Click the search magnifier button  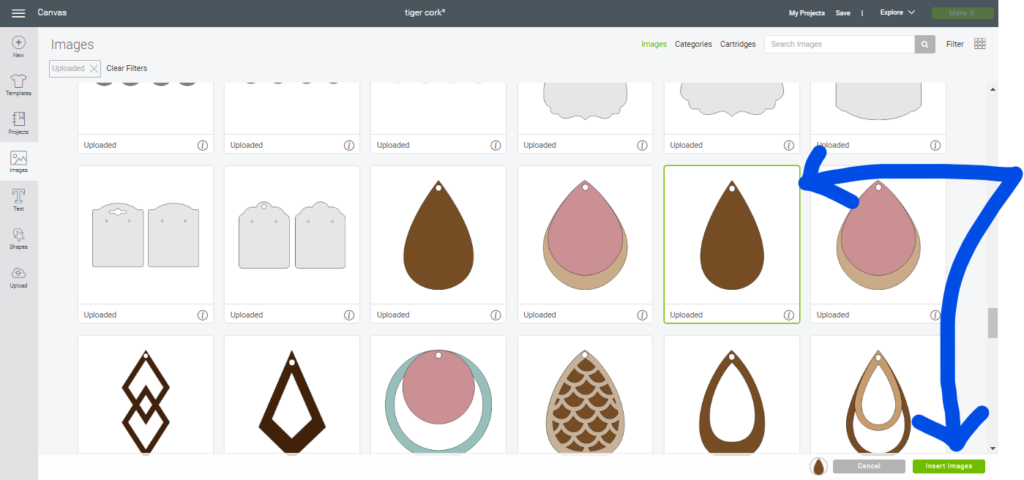(925, 44)
